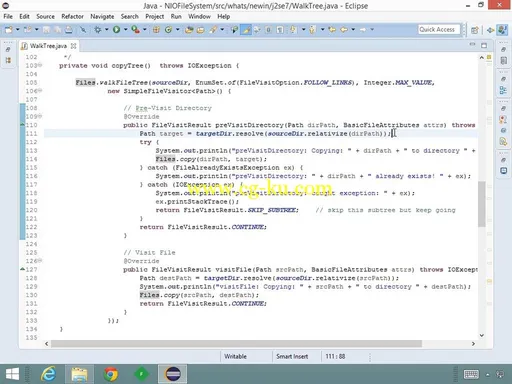Click the Open Perspective icon
This screenshot has width=512, height=384.
pyautogui.click(x=475, y=30)
